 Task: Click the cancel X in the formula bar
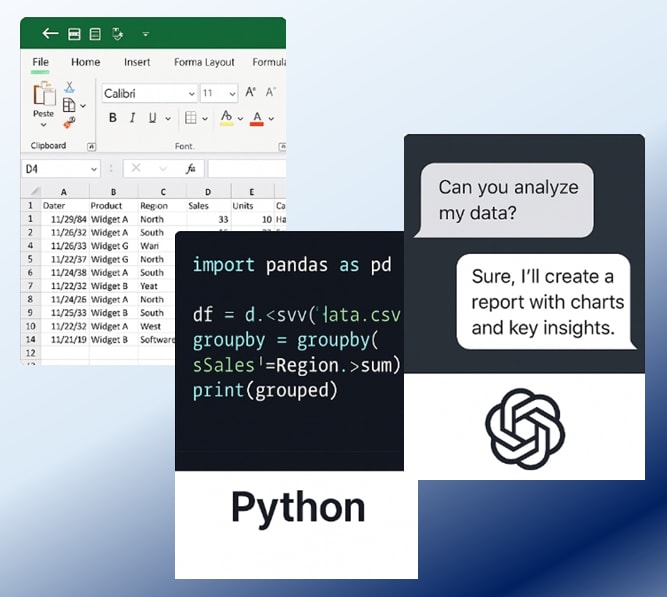pyautogui.click(x=136, y=168)
